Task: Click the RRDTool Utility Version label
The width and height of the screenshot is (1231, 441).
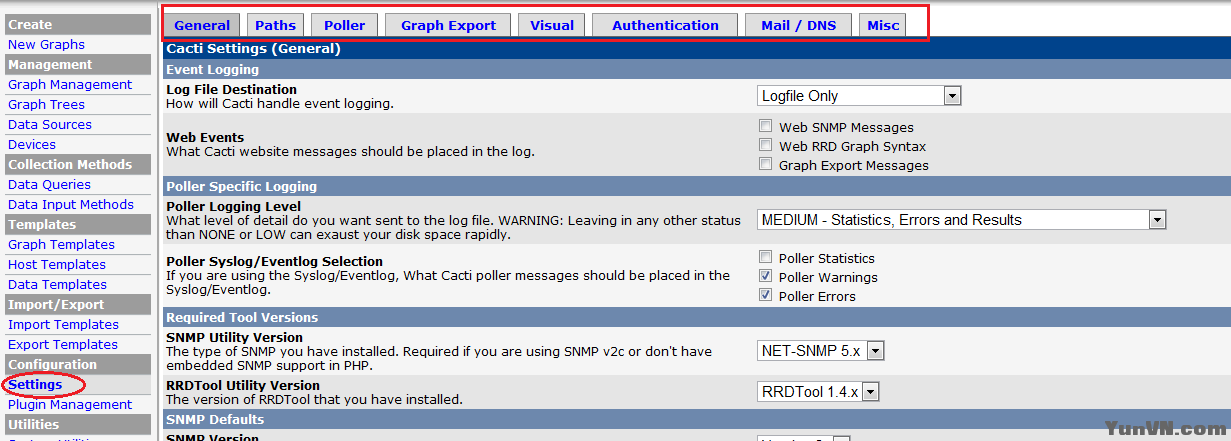Action: coord(243,385)
